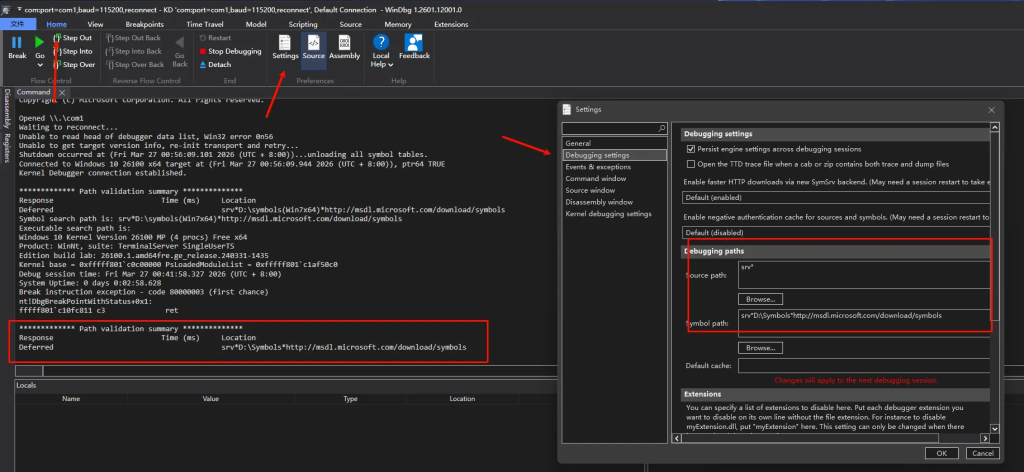Open the Extensions ribbon tab
Image resolution: width=1024 pixels, height=472 pixels.
(x=451, y=24)
